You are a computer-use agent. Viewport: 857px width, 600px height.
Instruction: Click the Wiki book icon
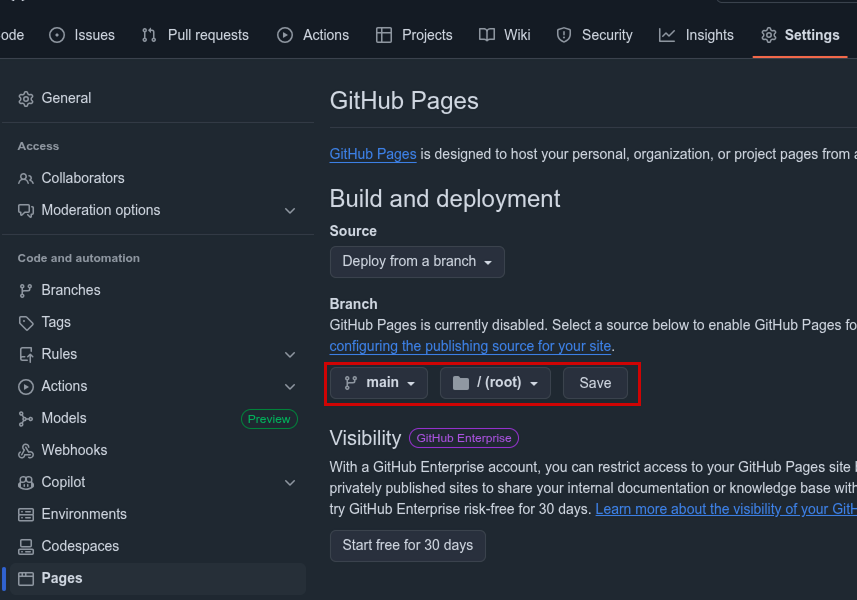(486, 36)
